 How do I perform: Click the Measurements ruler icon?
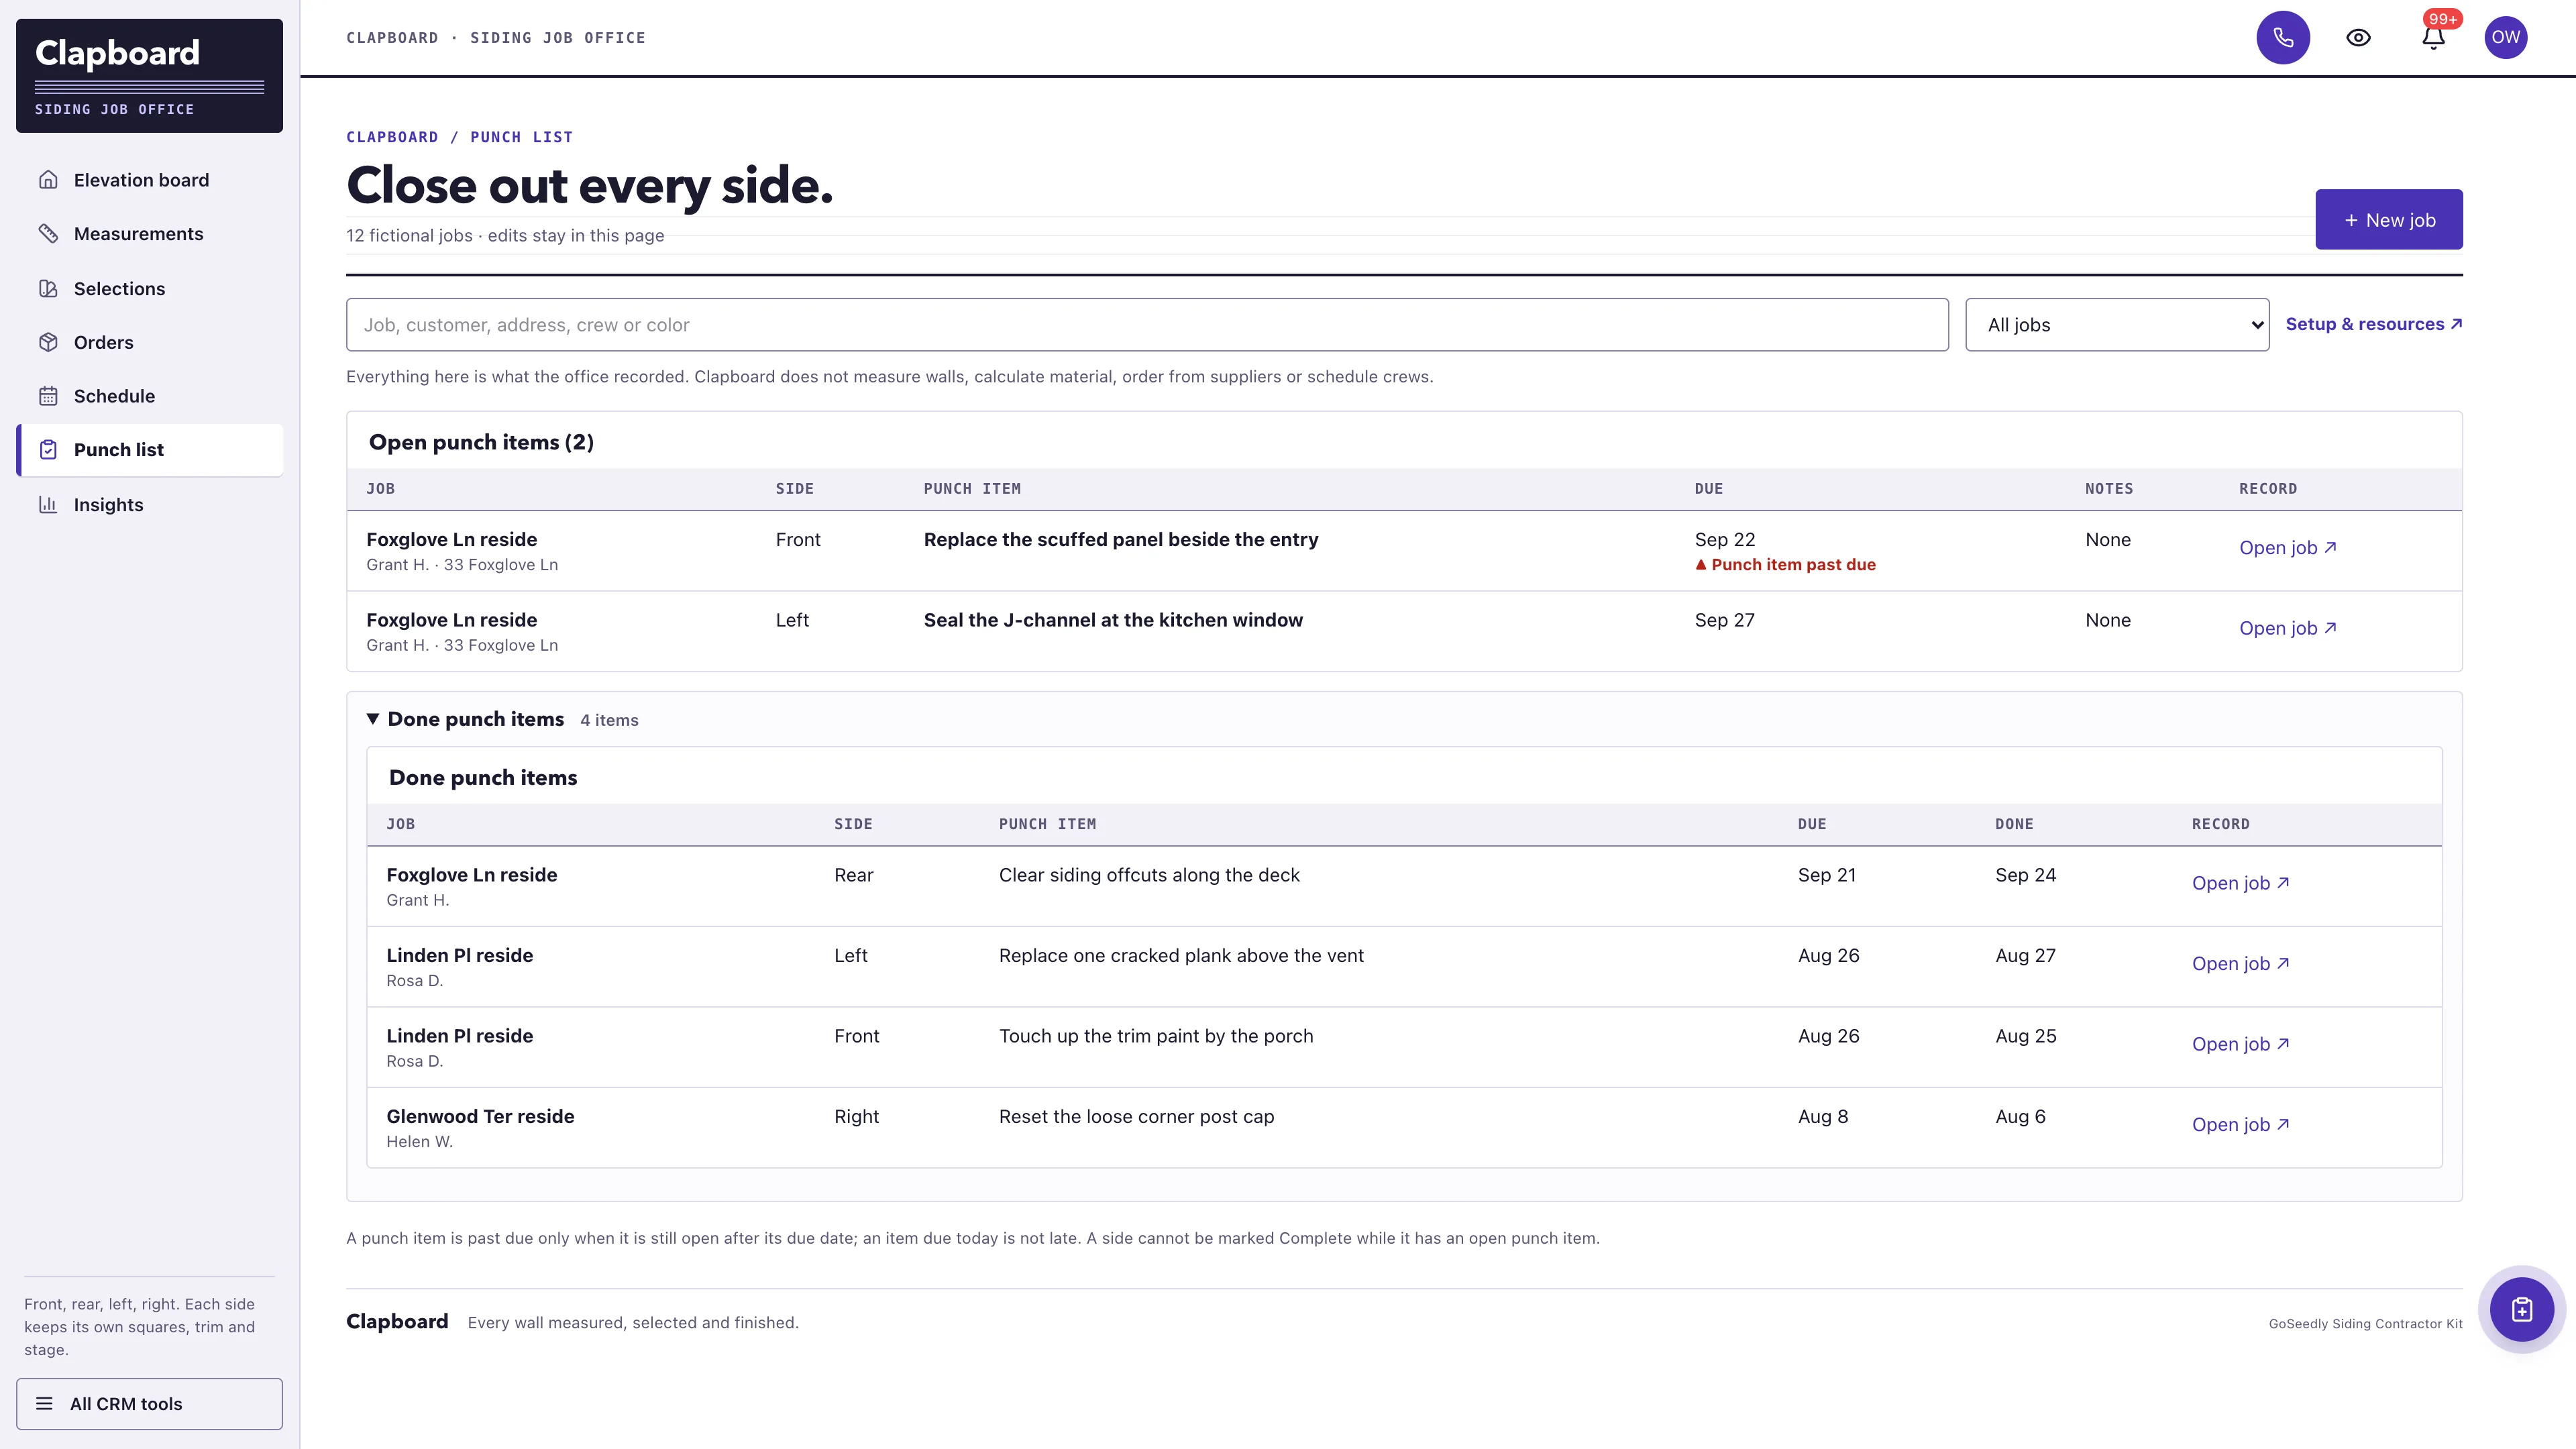pos(48,233)
